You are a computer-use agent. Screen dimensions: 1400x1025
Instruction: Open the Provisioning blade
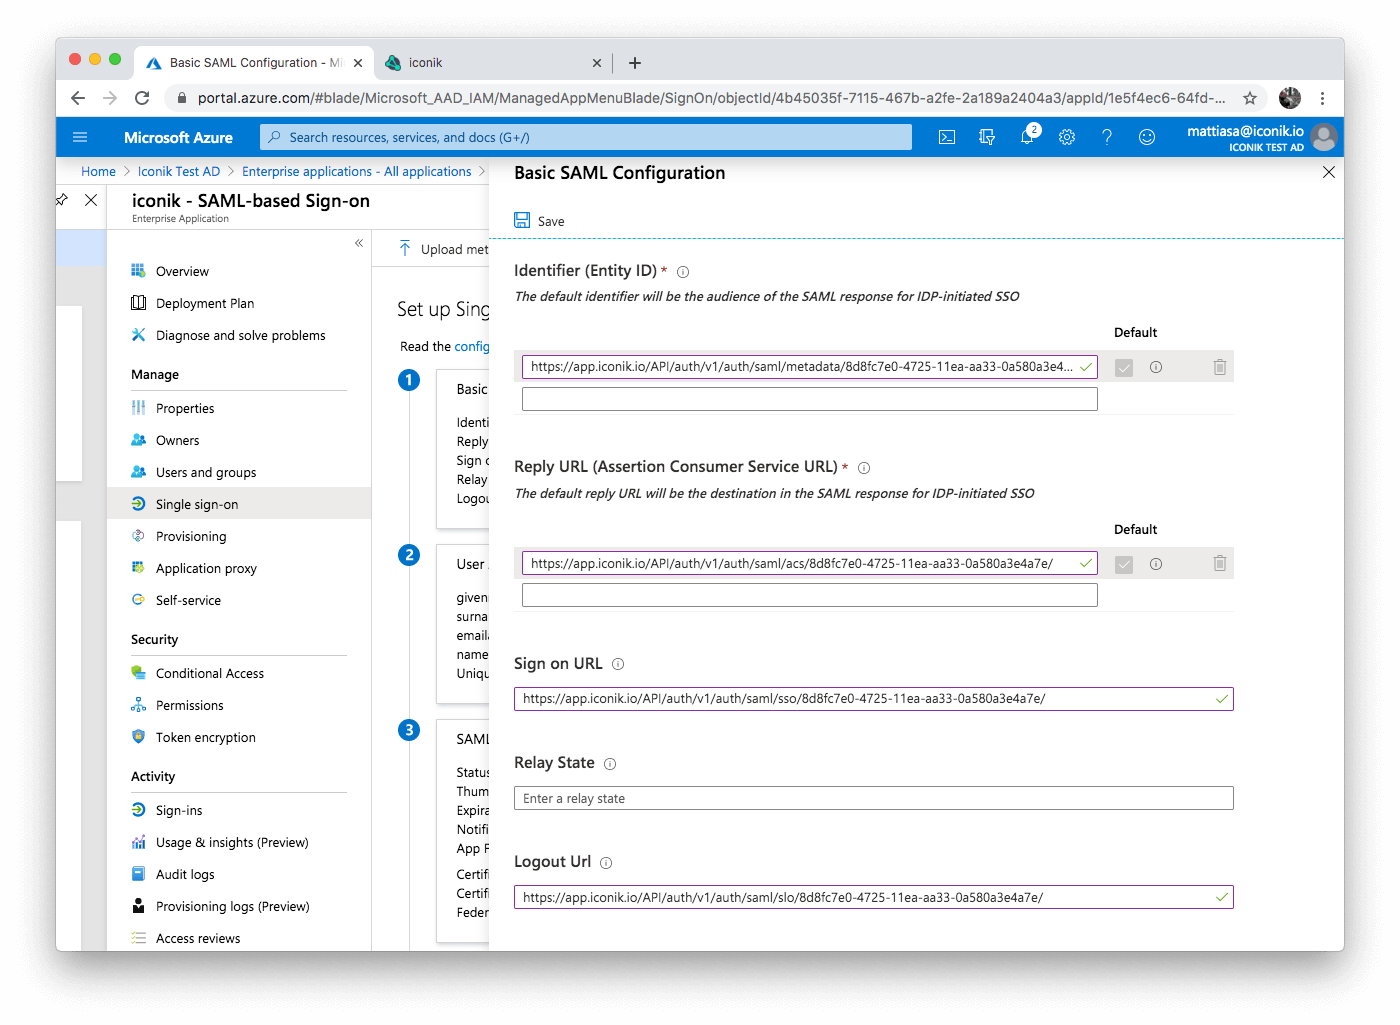pyautogui.click(x=190, y=536)
